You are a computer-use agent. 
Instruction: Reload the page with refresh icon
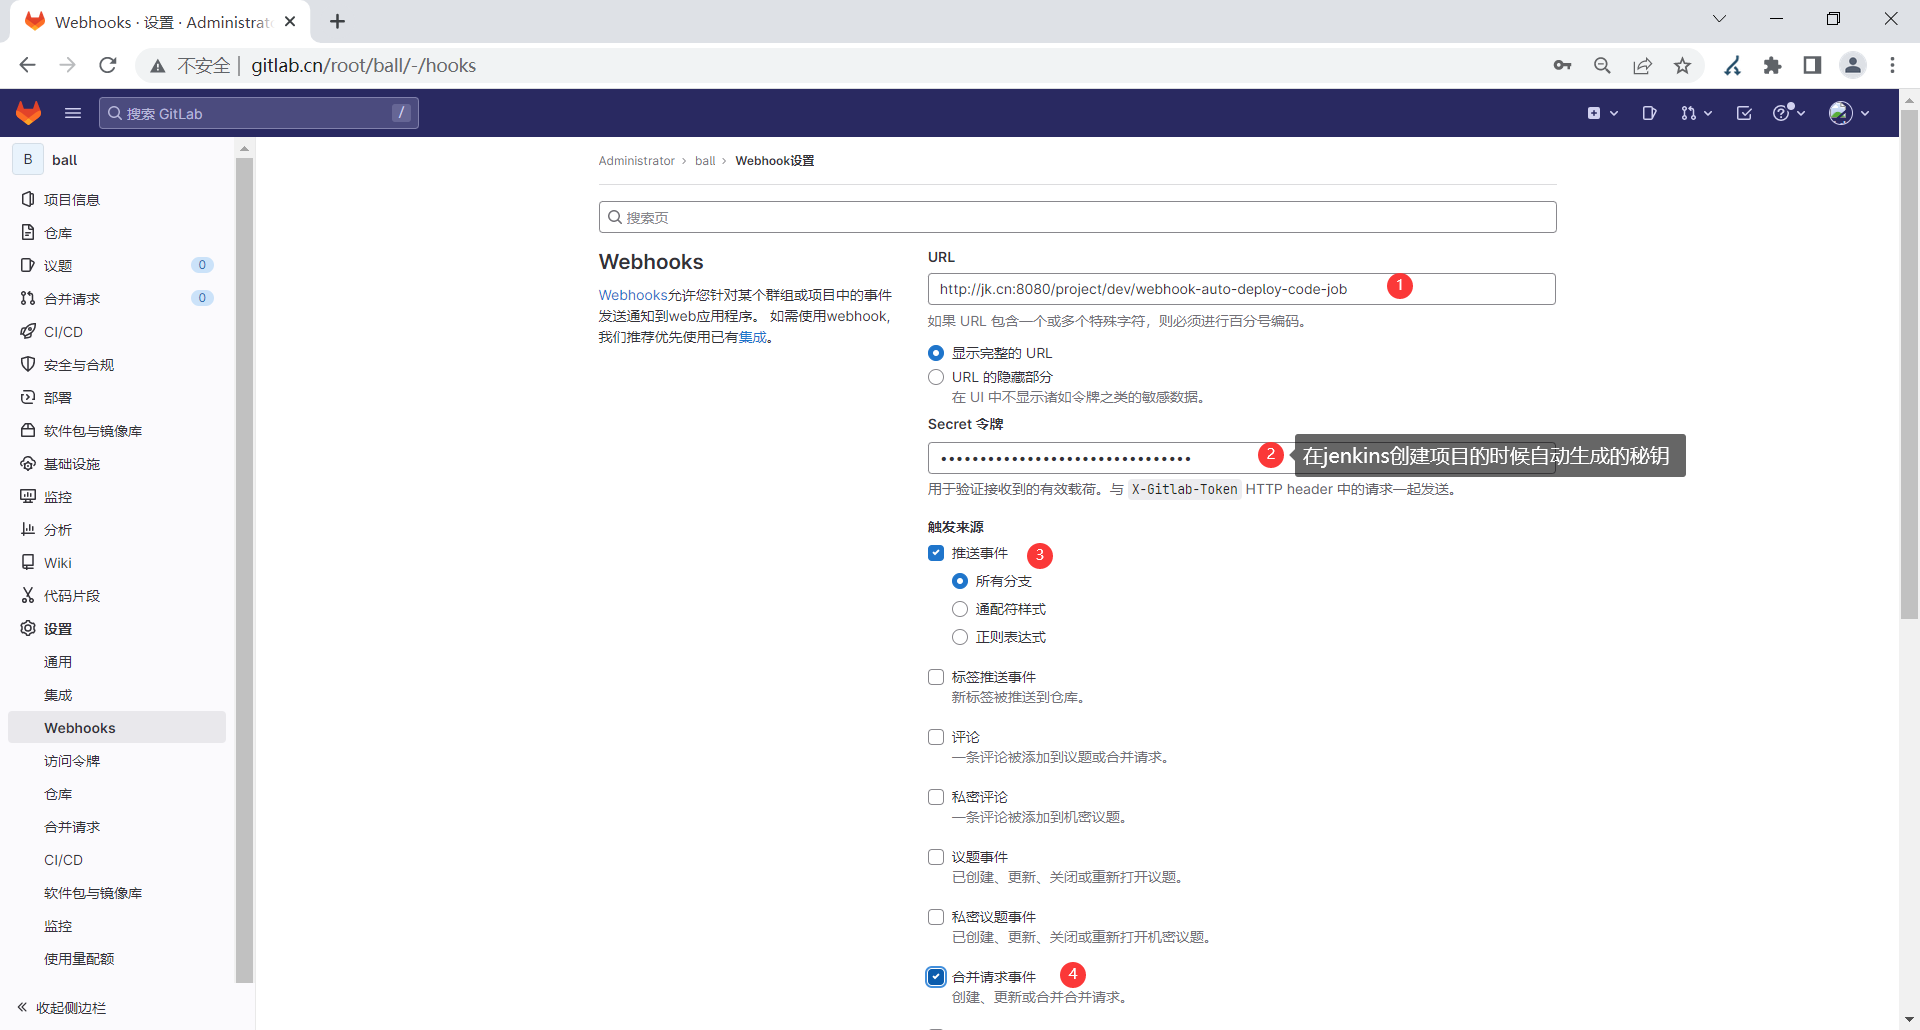(x=108, y=65)
